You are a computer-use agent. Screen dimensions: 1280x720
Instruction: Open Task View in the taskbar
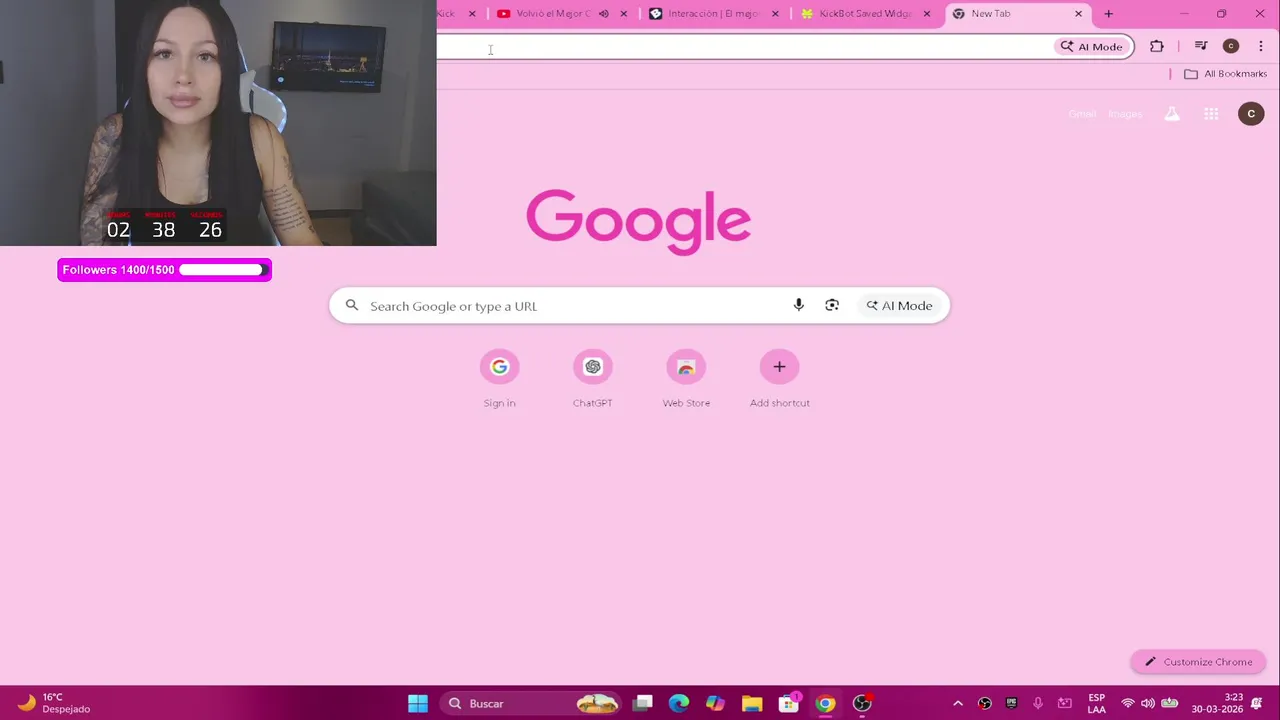click(643, 704)
